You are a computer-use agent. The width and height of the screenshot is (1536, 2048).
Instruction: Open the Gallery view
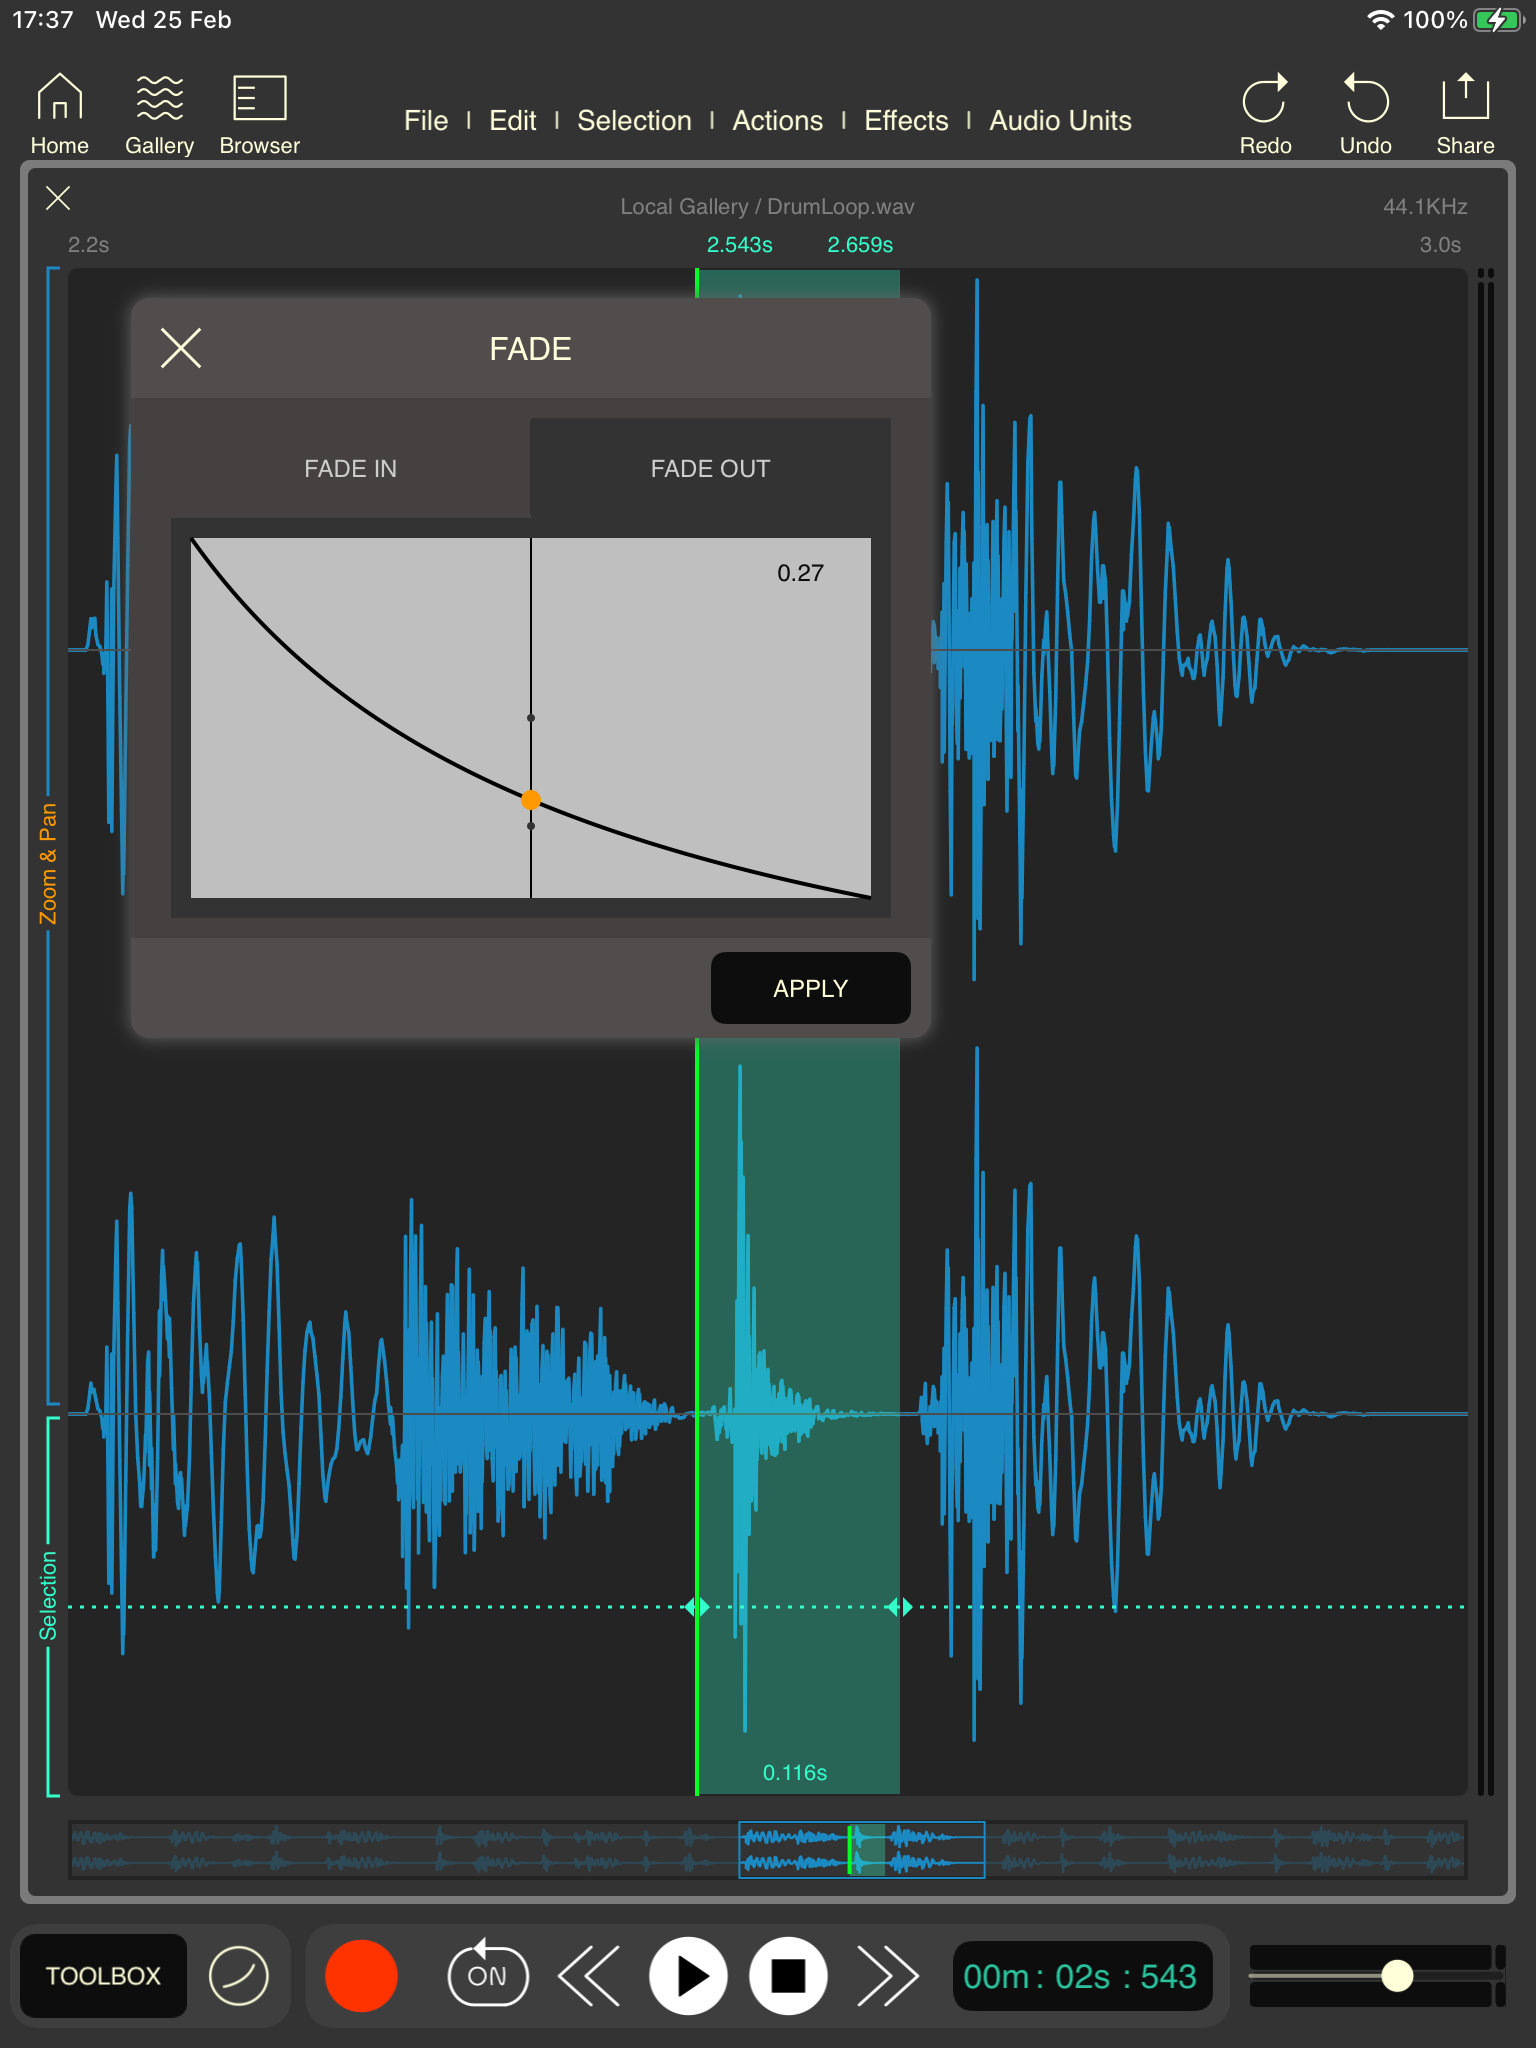click(159, 115)
